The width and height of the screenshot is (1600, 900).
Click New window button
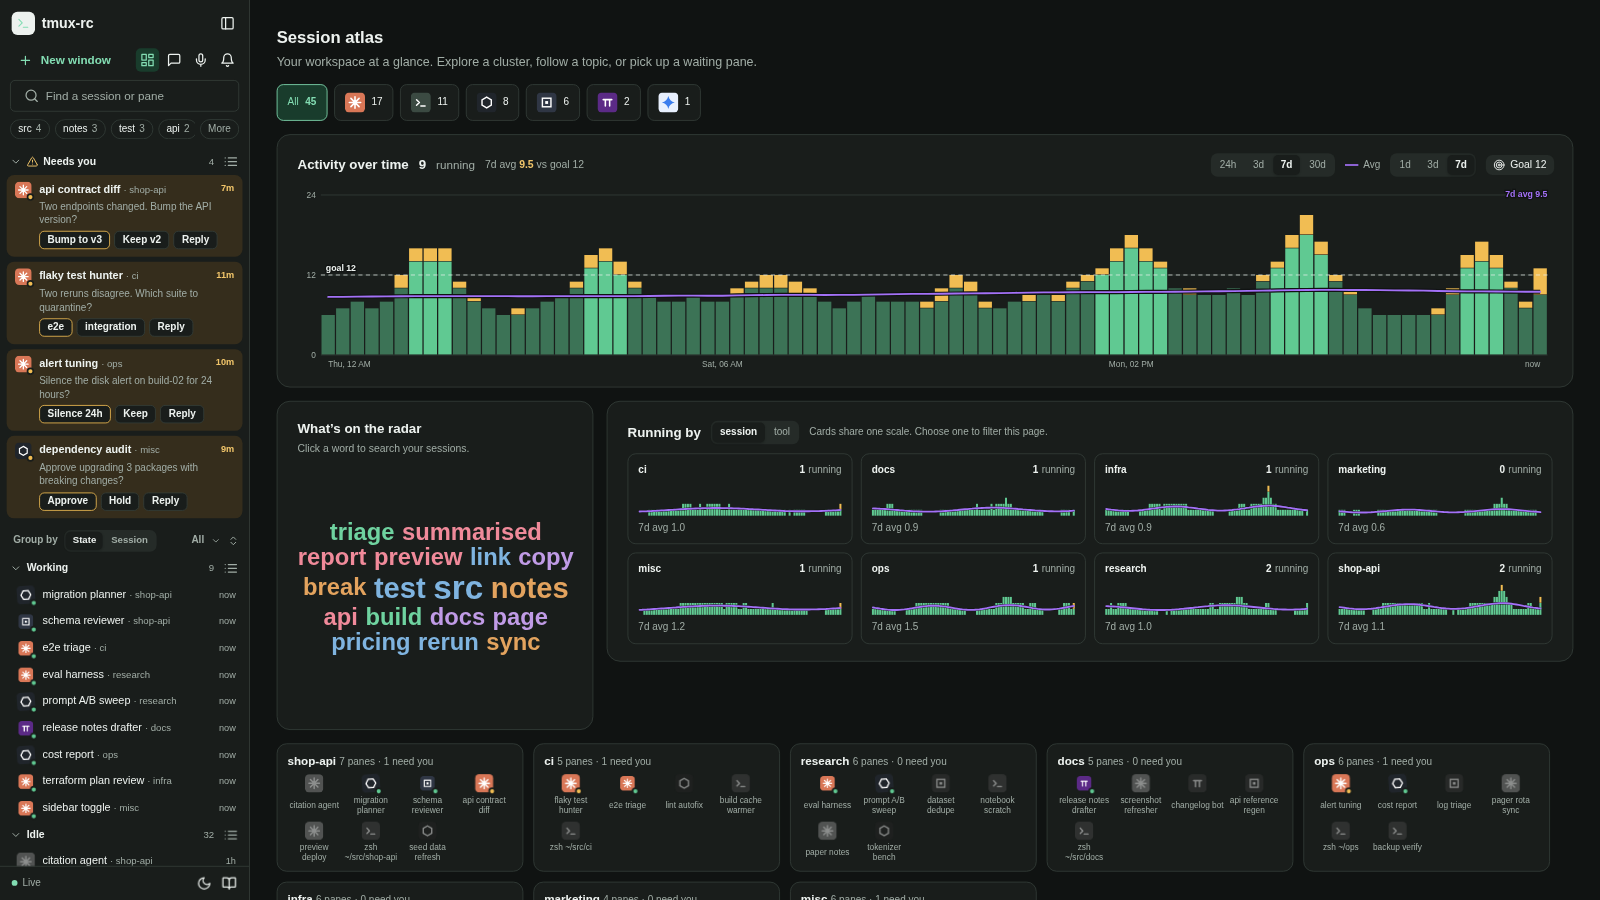point(65,60)
